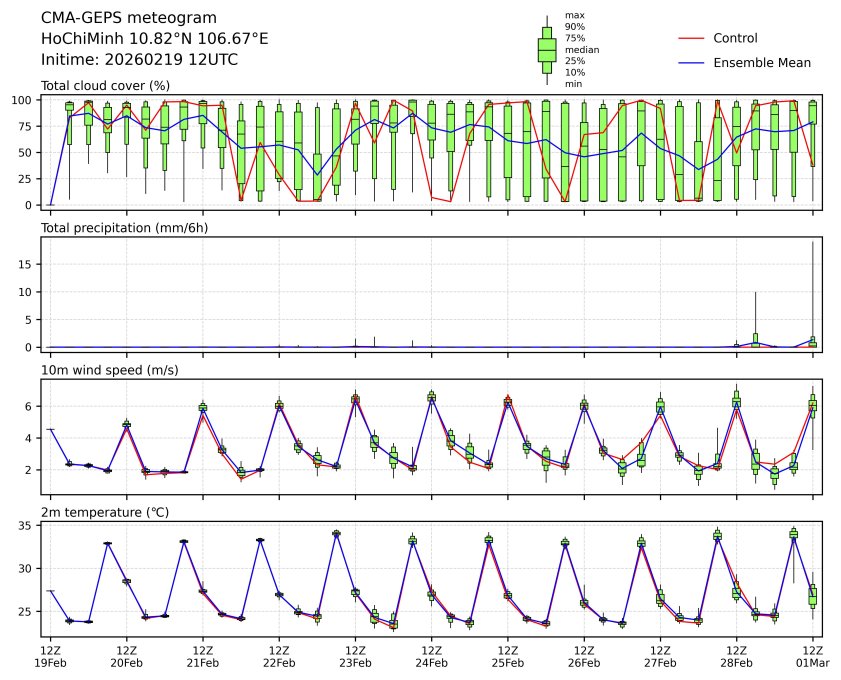The height and width of the screenshot is (680, 841).
Task: Click the 12Z 19Feb x-axis label
Action: click(x=50, y=655)
